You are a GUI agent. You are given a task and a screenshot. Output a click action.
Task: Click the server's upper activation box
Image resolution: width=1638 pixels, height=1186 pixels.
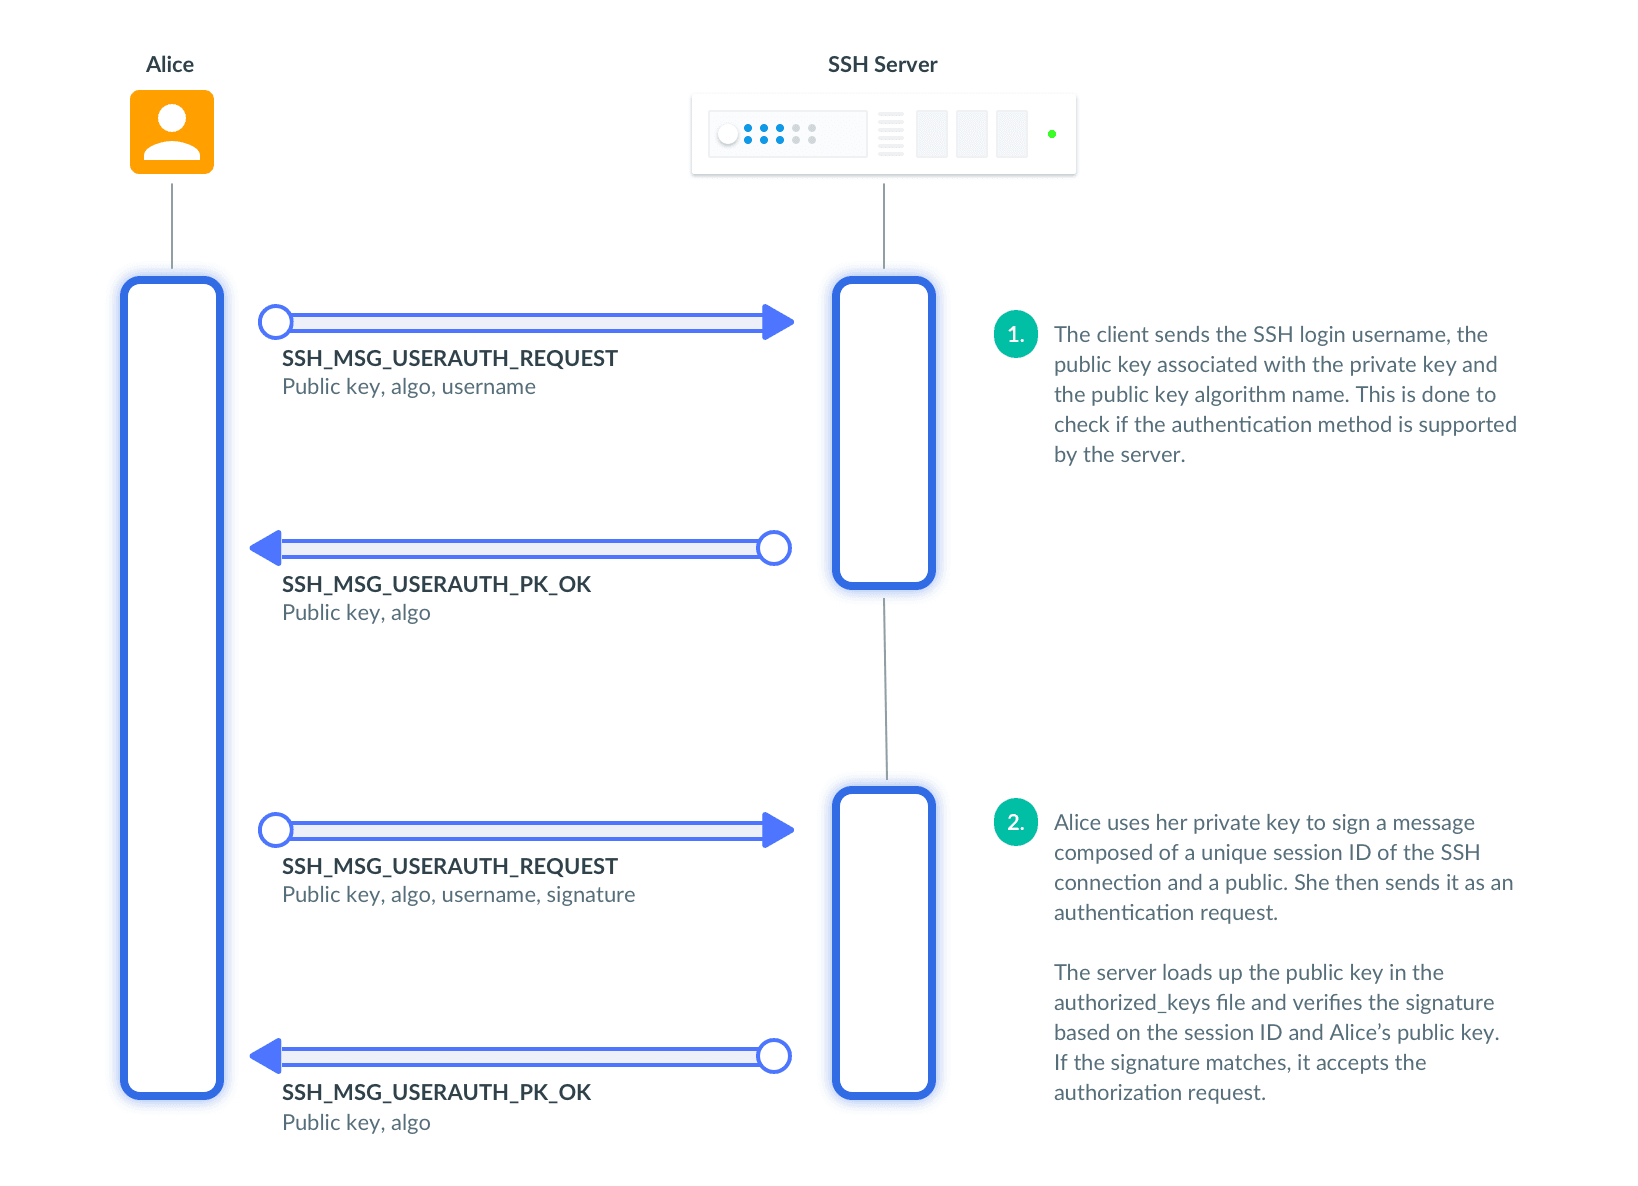[884, 433]
